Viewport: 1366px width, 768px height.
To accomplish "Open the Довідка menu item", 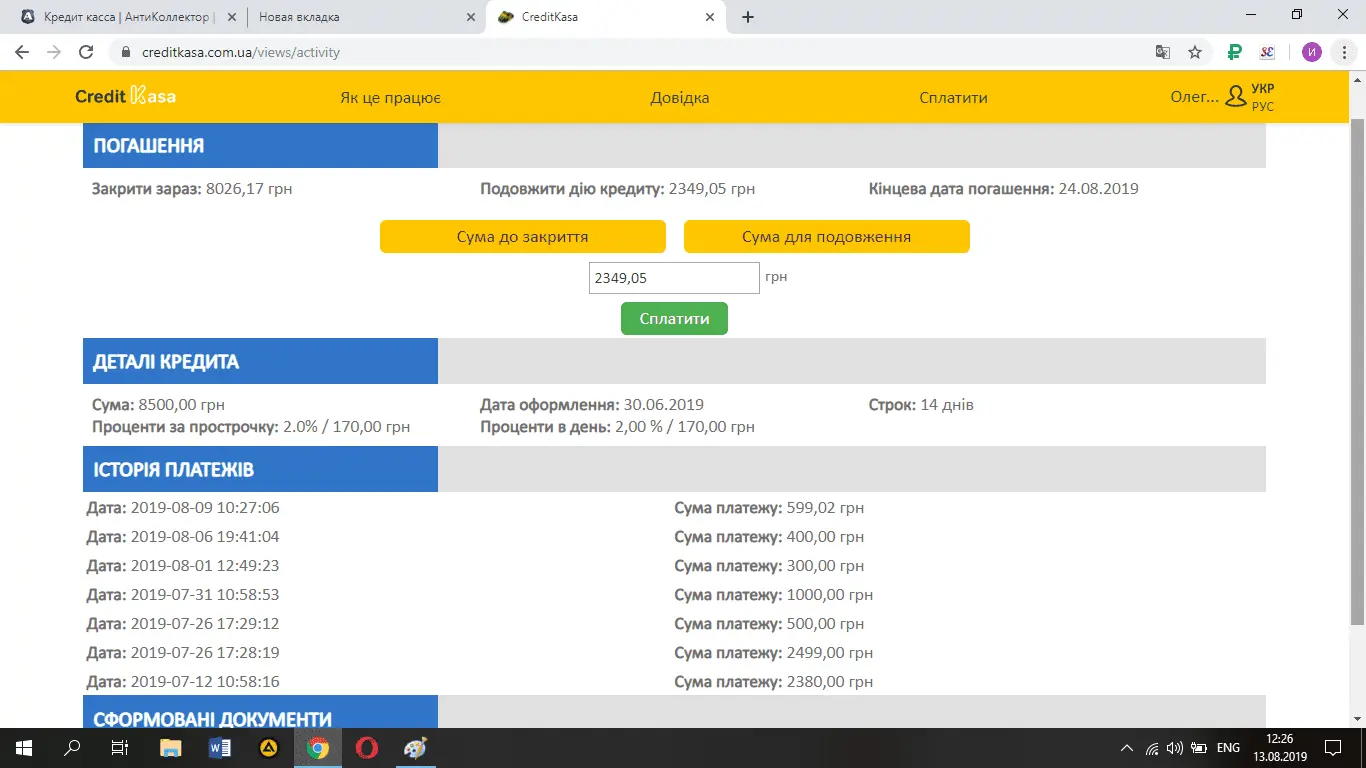I will tap(680, 98).
